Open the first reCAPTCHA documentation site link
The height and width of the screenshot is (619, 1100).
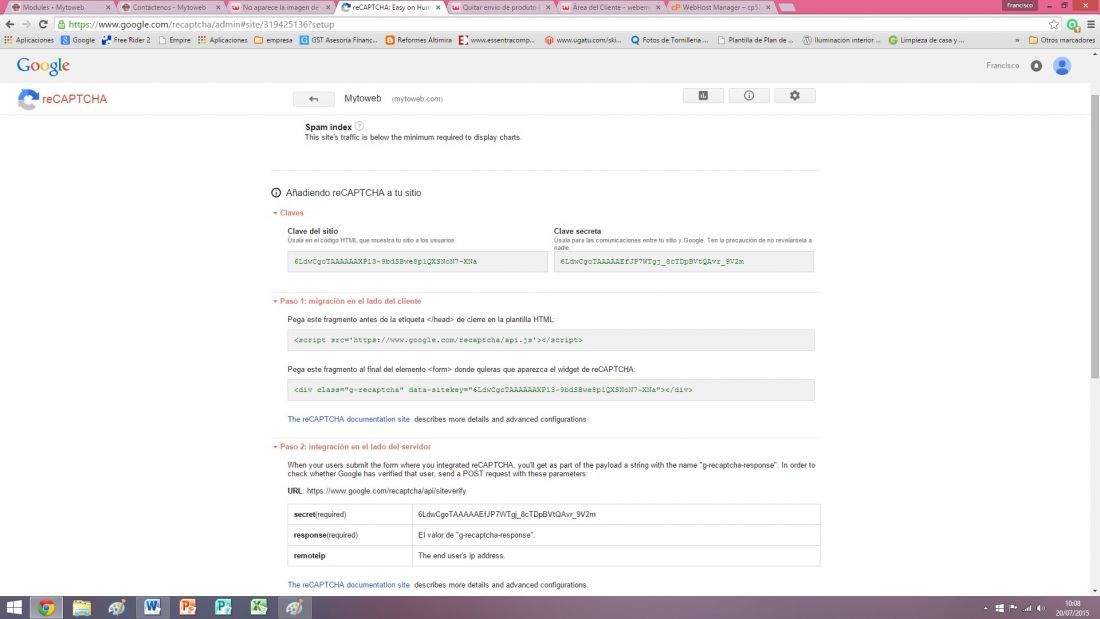(348, 419)
